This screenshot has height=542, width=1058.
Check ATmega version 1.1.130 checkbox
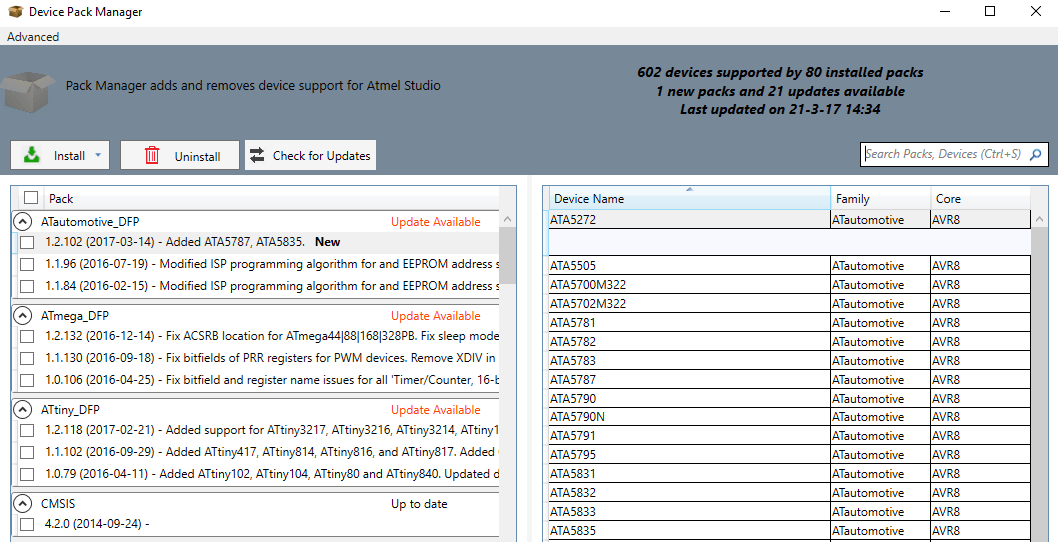point(27,358)
